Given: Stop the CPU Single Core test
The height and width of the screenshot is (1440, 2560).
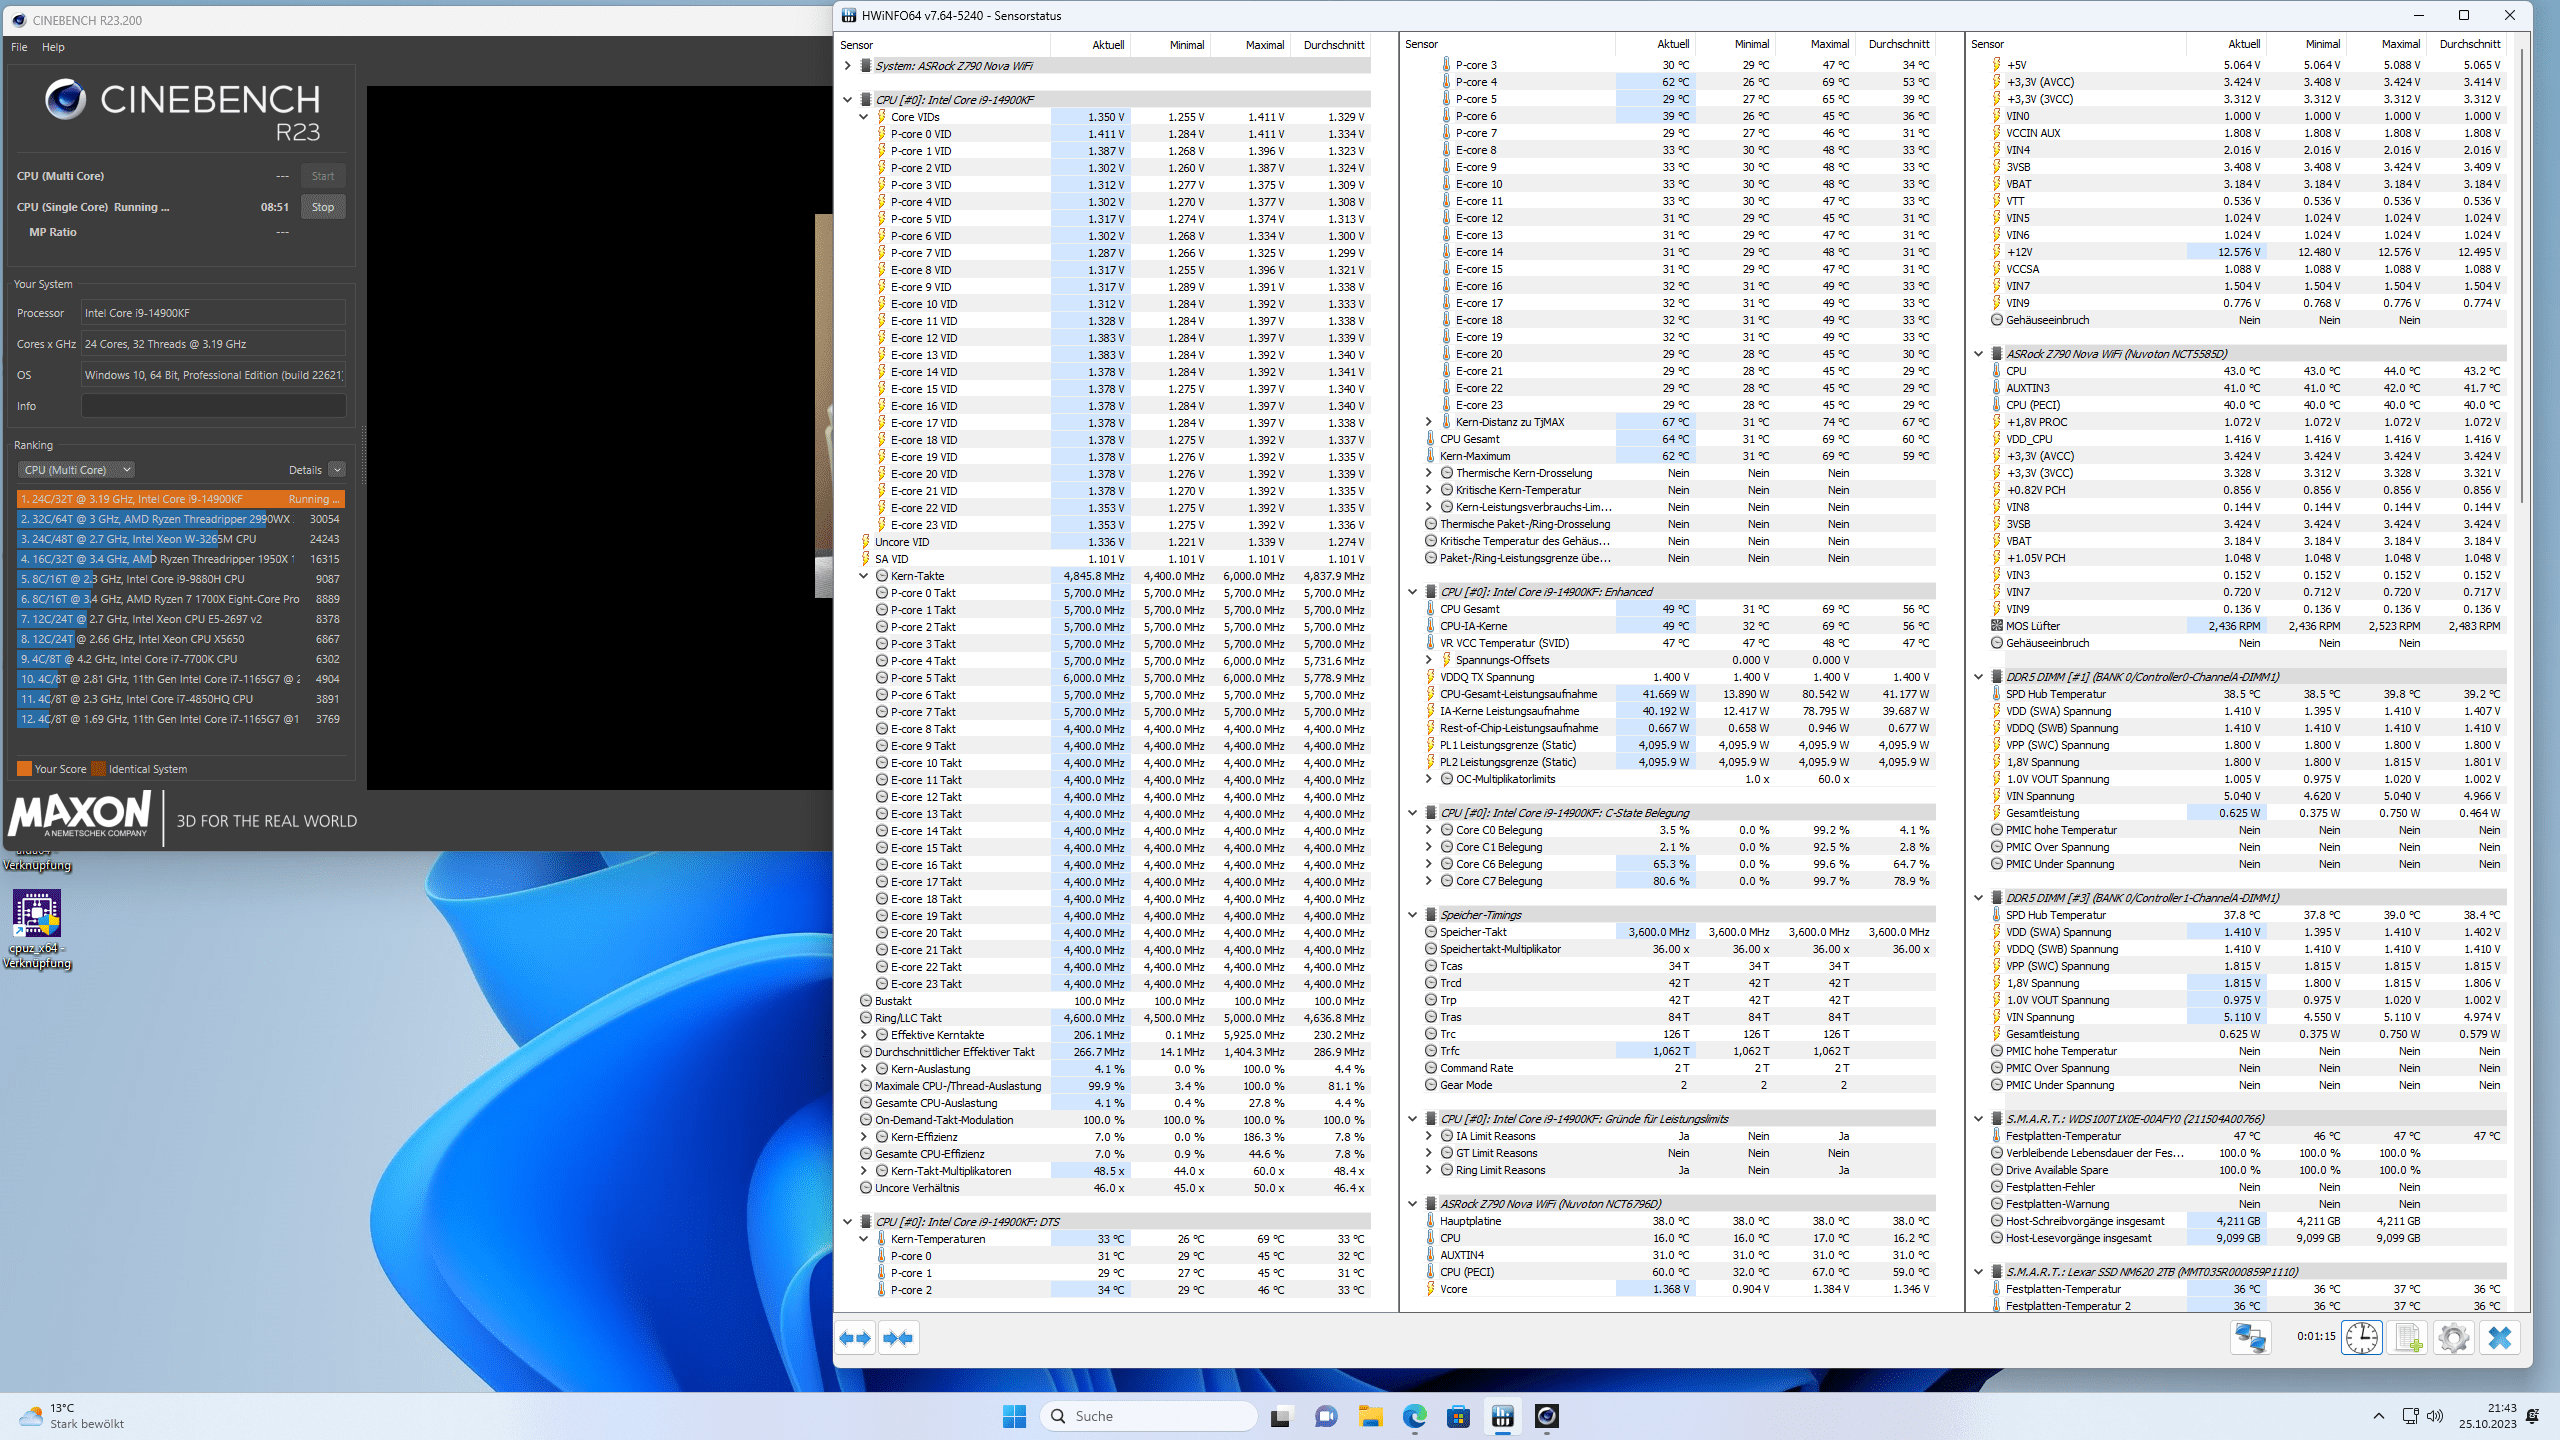Looking at the screenshot, I should pyautogui.click(x=323, y=207).
